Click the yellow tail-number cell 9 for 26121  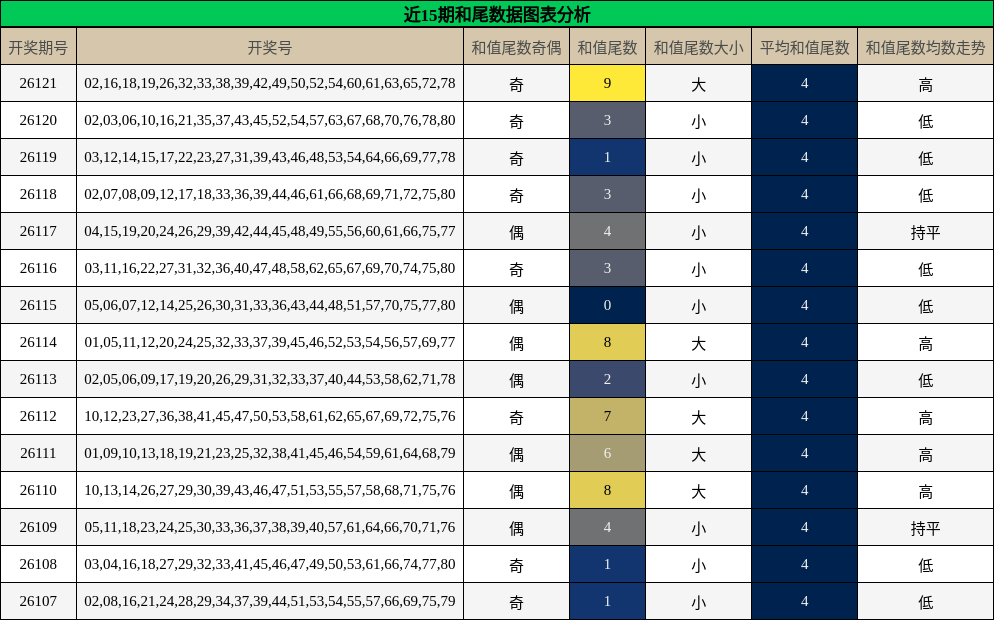click(x=607, y=83)
